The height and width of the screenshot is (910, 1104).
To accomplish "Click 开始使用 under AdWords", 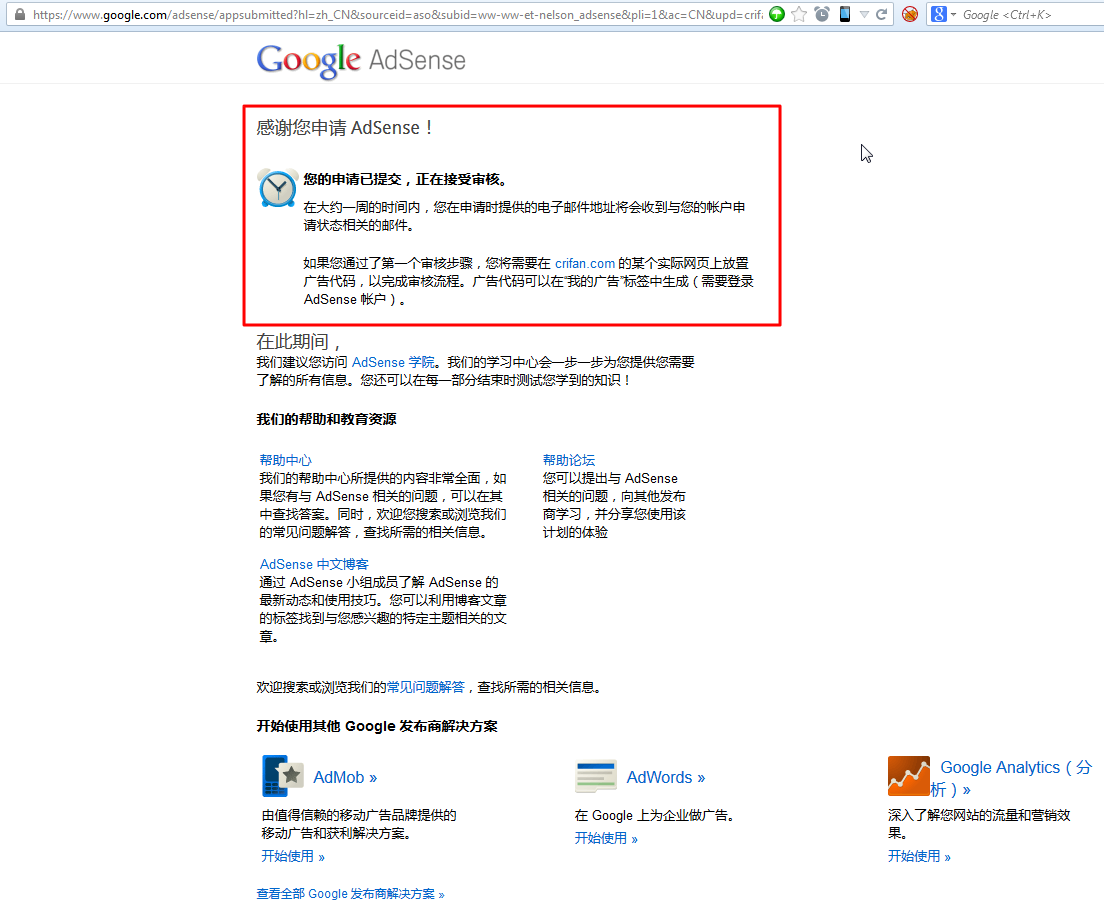I will click(x=606, y=838).
